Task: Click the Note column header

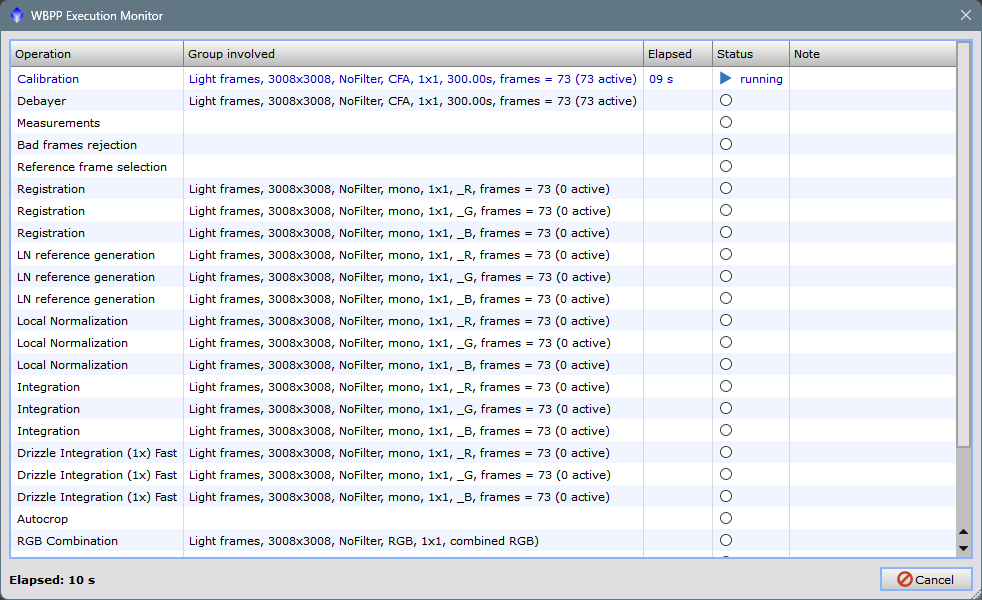Action: point(872,54)
